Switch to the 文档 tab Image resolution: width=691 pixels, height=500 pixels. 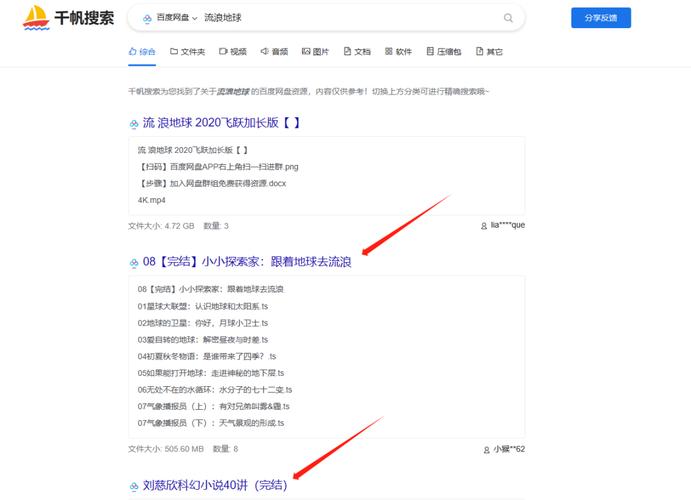click(x=357, y=52)
